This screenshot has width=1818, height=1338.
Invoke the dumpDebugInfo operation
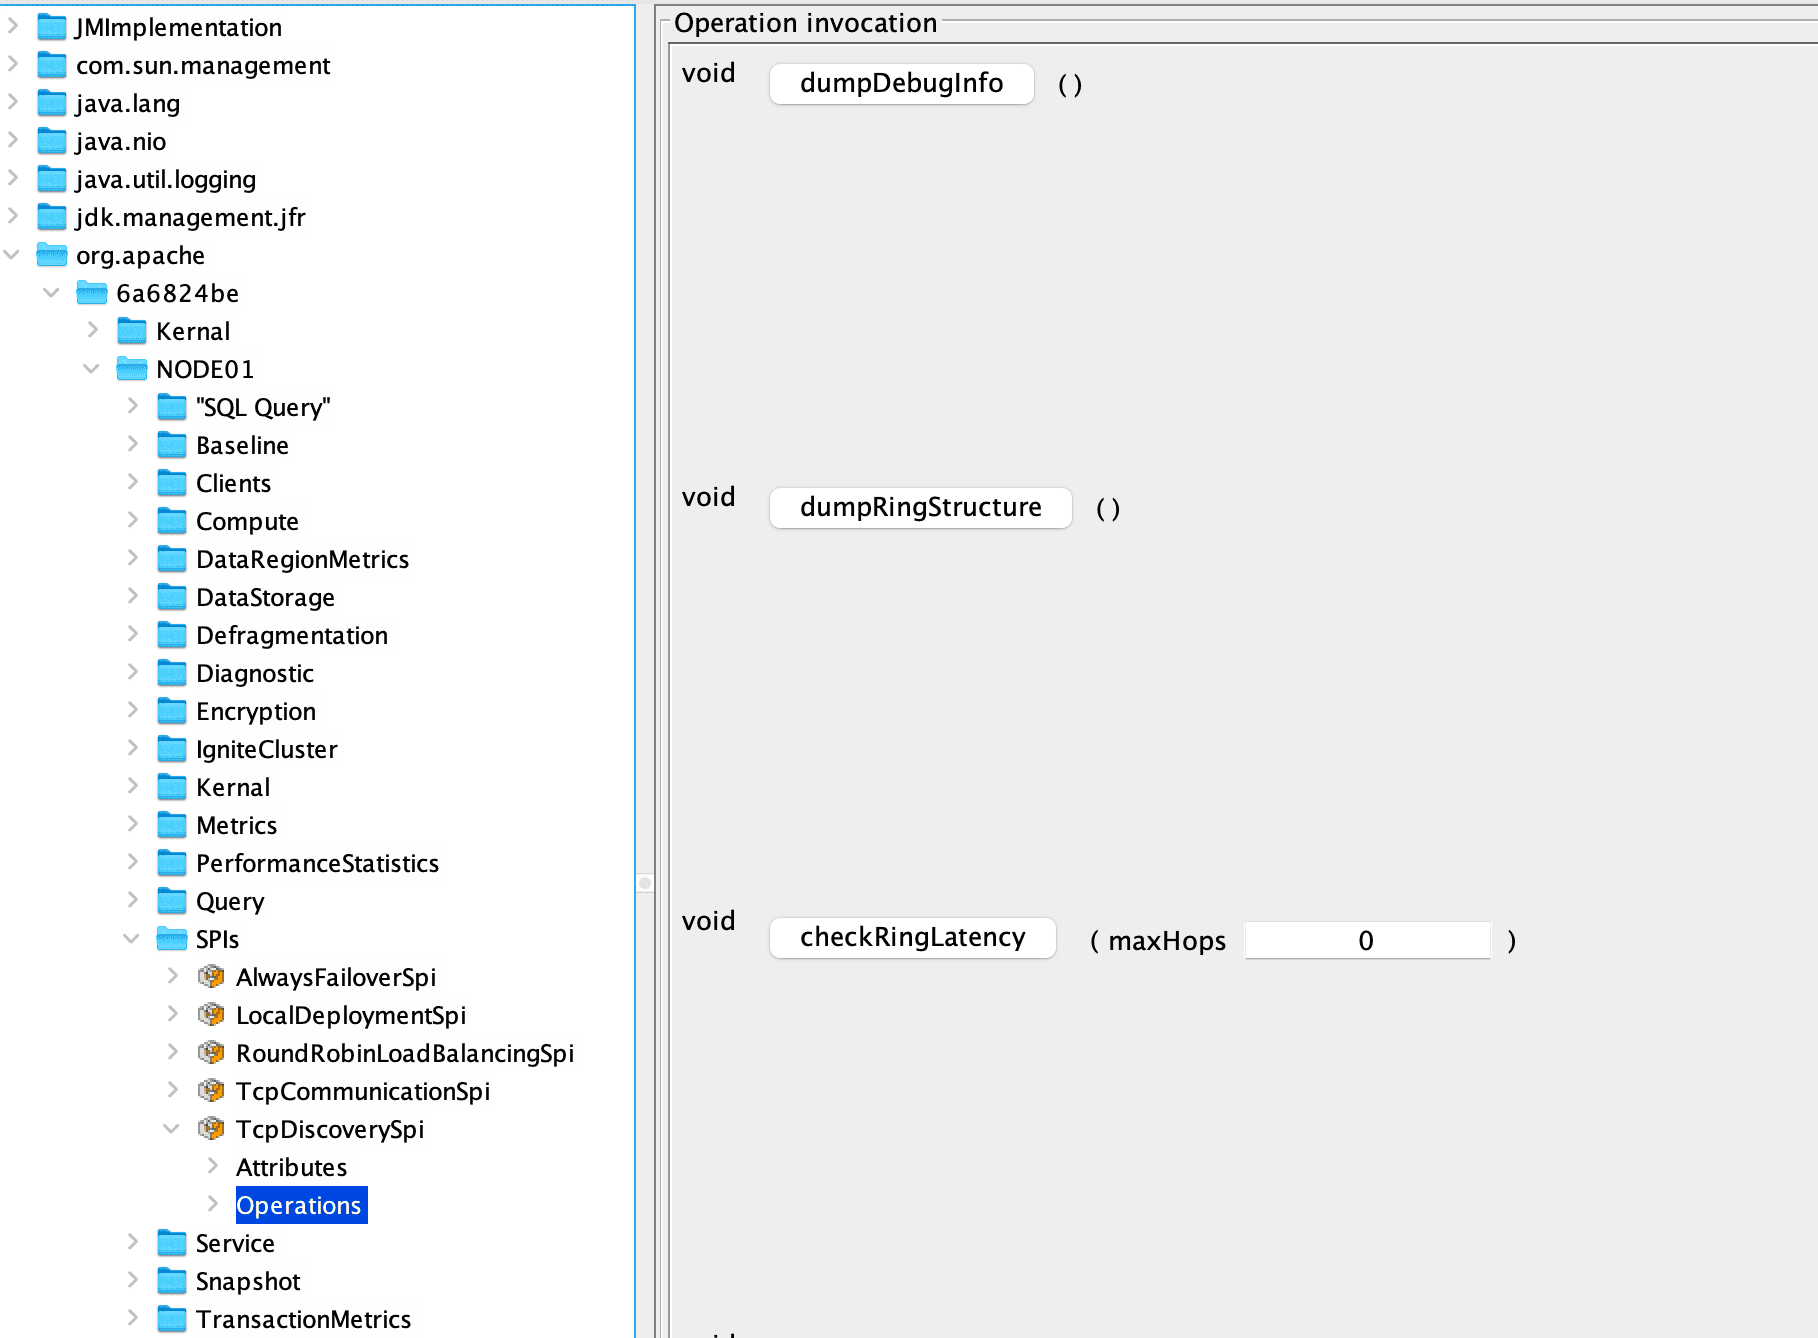tap(899, 83)
